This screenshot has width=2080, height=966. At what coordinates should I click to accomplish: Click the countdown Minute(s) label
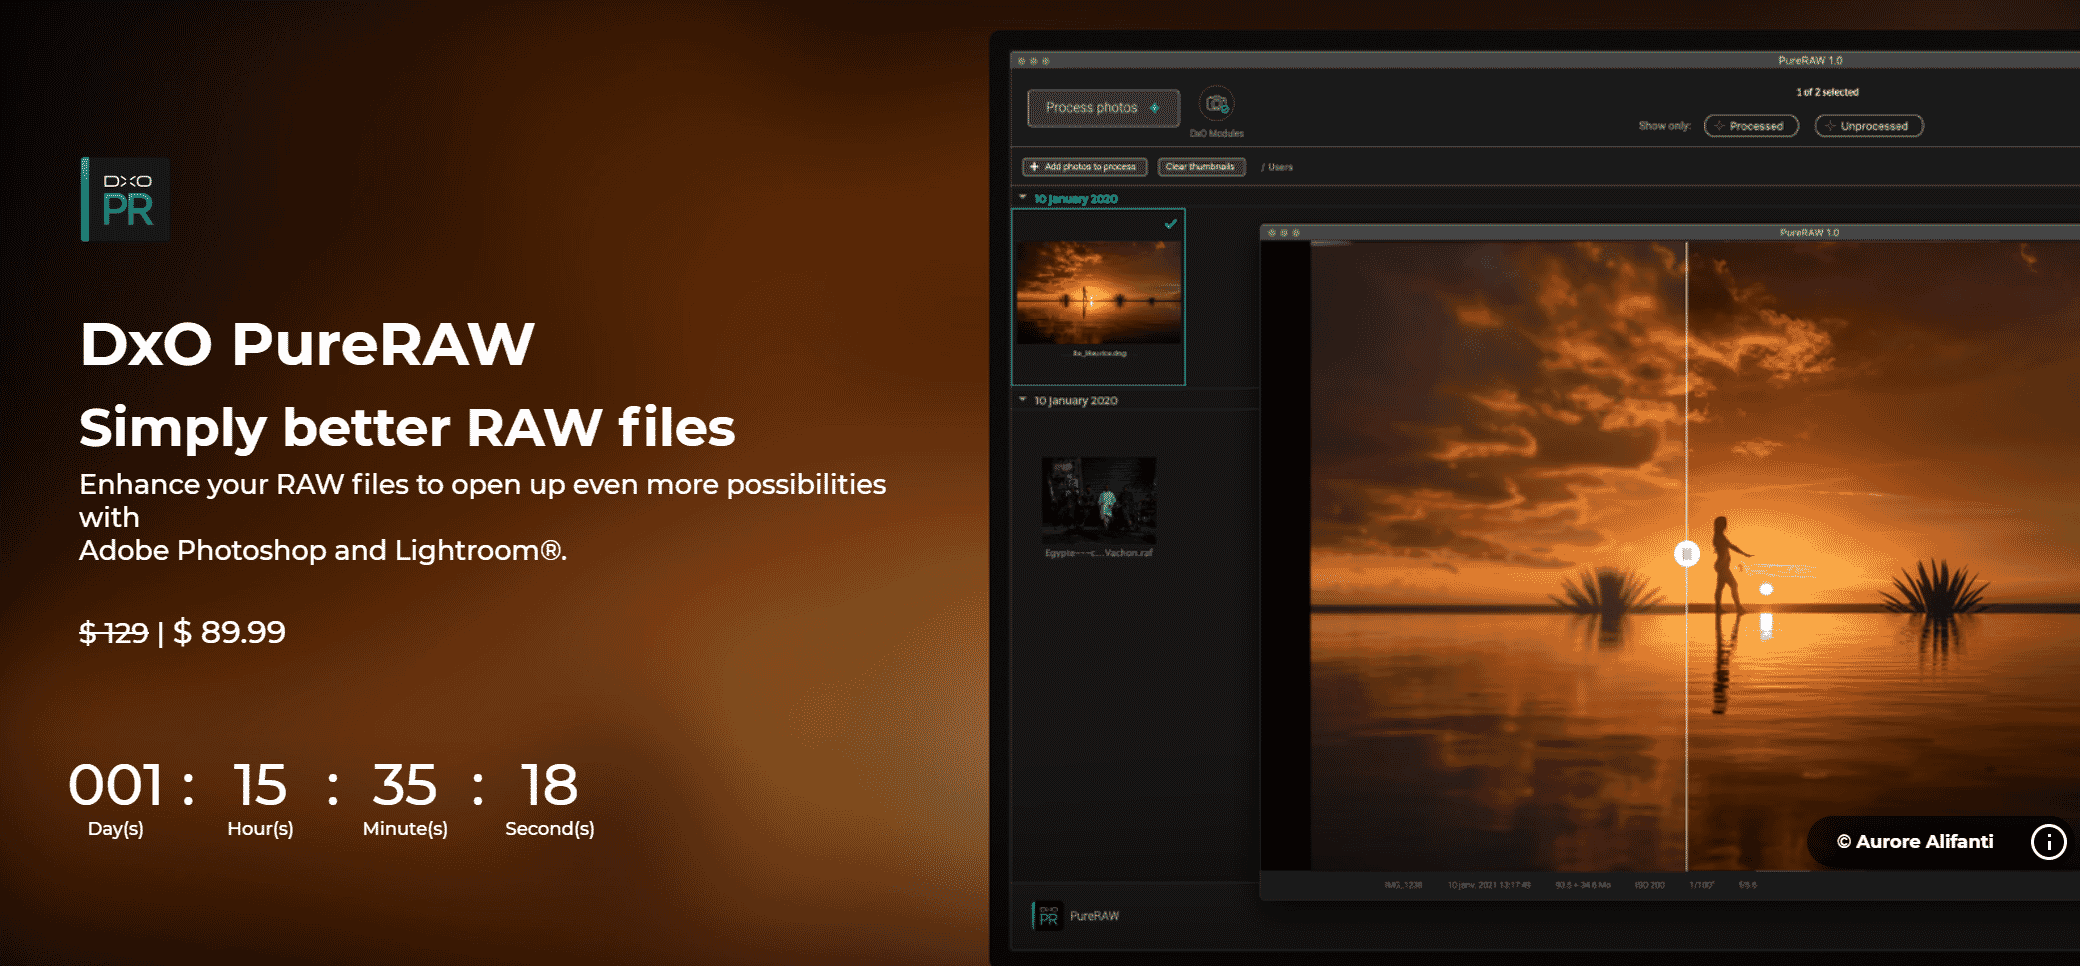[x=405, y=829]
